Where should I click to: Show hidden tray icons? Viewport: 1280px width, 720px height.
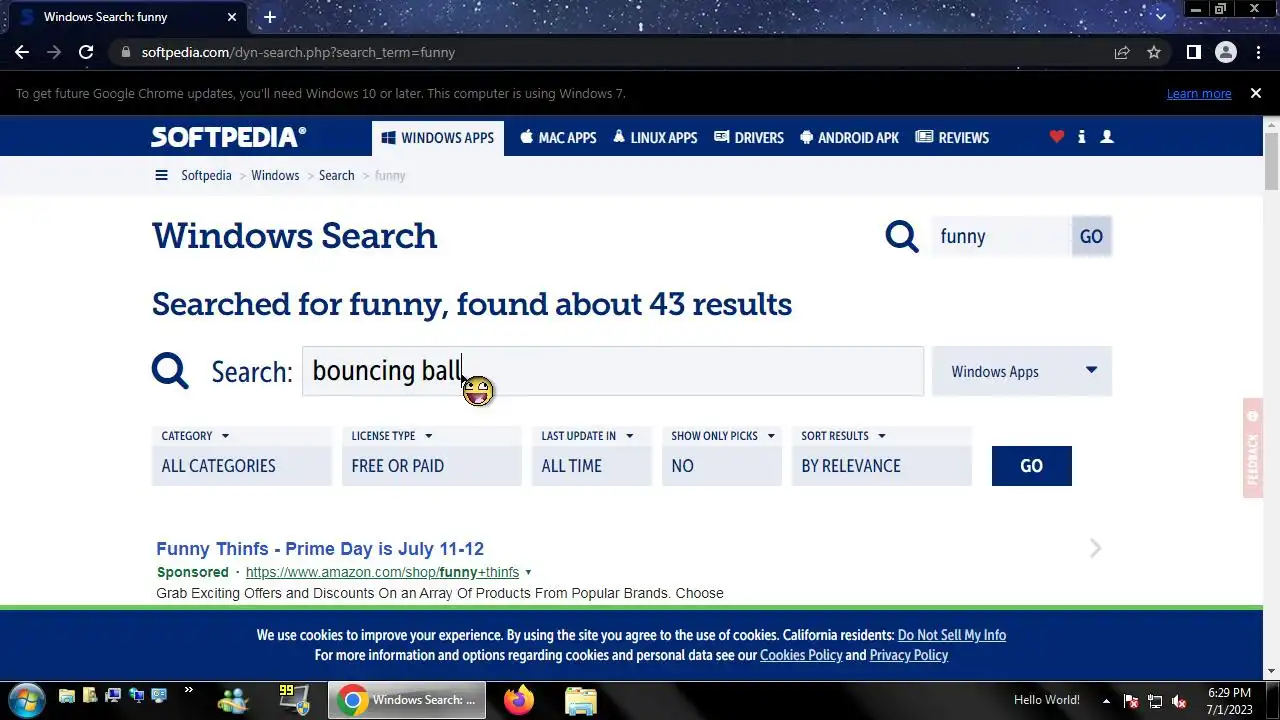point(1106,700)
